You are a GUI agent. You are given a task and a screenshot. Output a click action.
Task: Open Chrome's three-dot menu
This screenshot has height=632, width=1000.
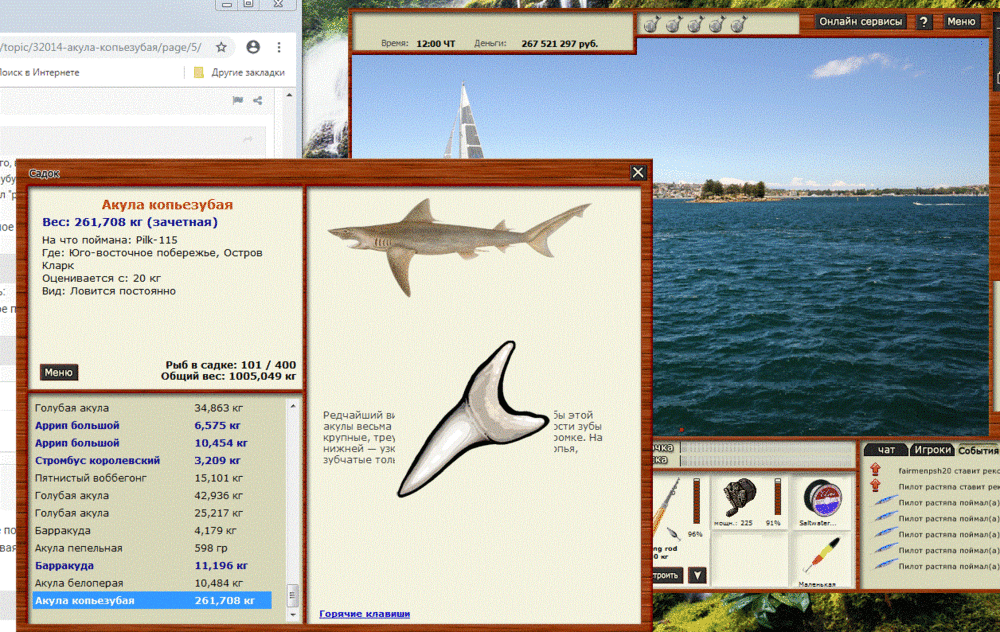(x=281, y=47)
